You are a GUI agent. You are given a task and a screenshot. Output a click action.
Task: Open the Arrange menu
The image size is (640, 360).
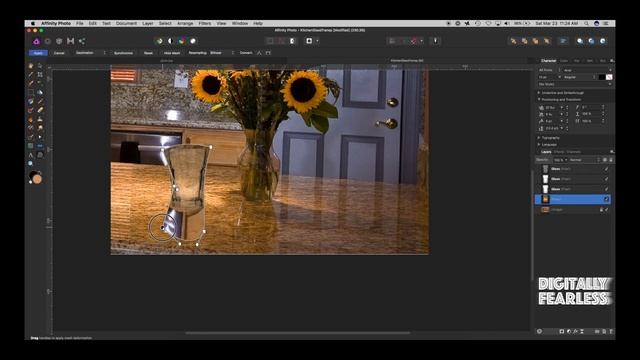(185, 24)
